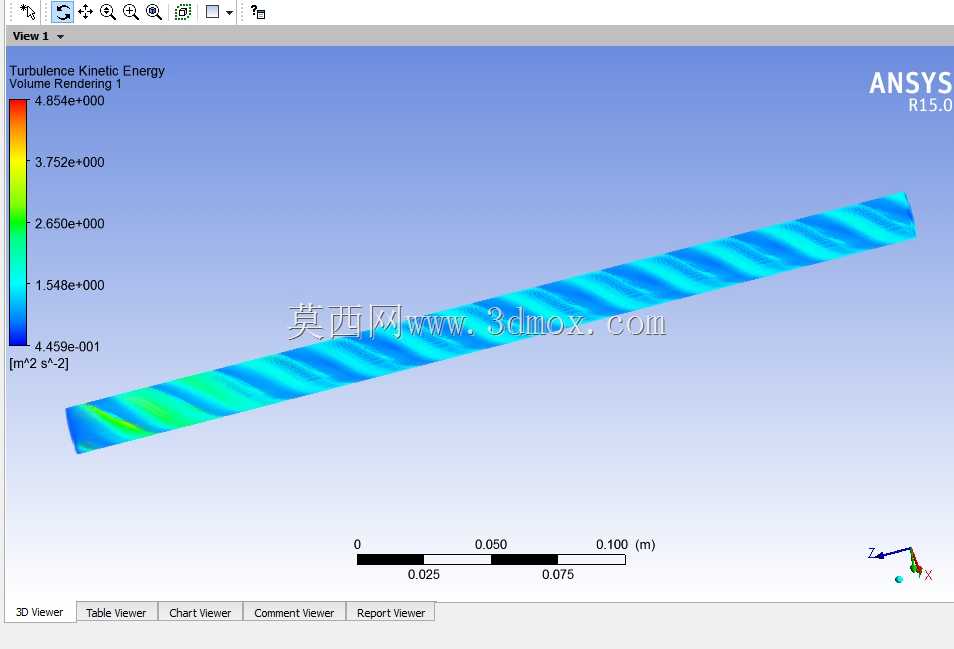The height and width of the screenshot is (649, 954).
Task: Click the ANSYS R15.0 logo
Action: [911, 92]
